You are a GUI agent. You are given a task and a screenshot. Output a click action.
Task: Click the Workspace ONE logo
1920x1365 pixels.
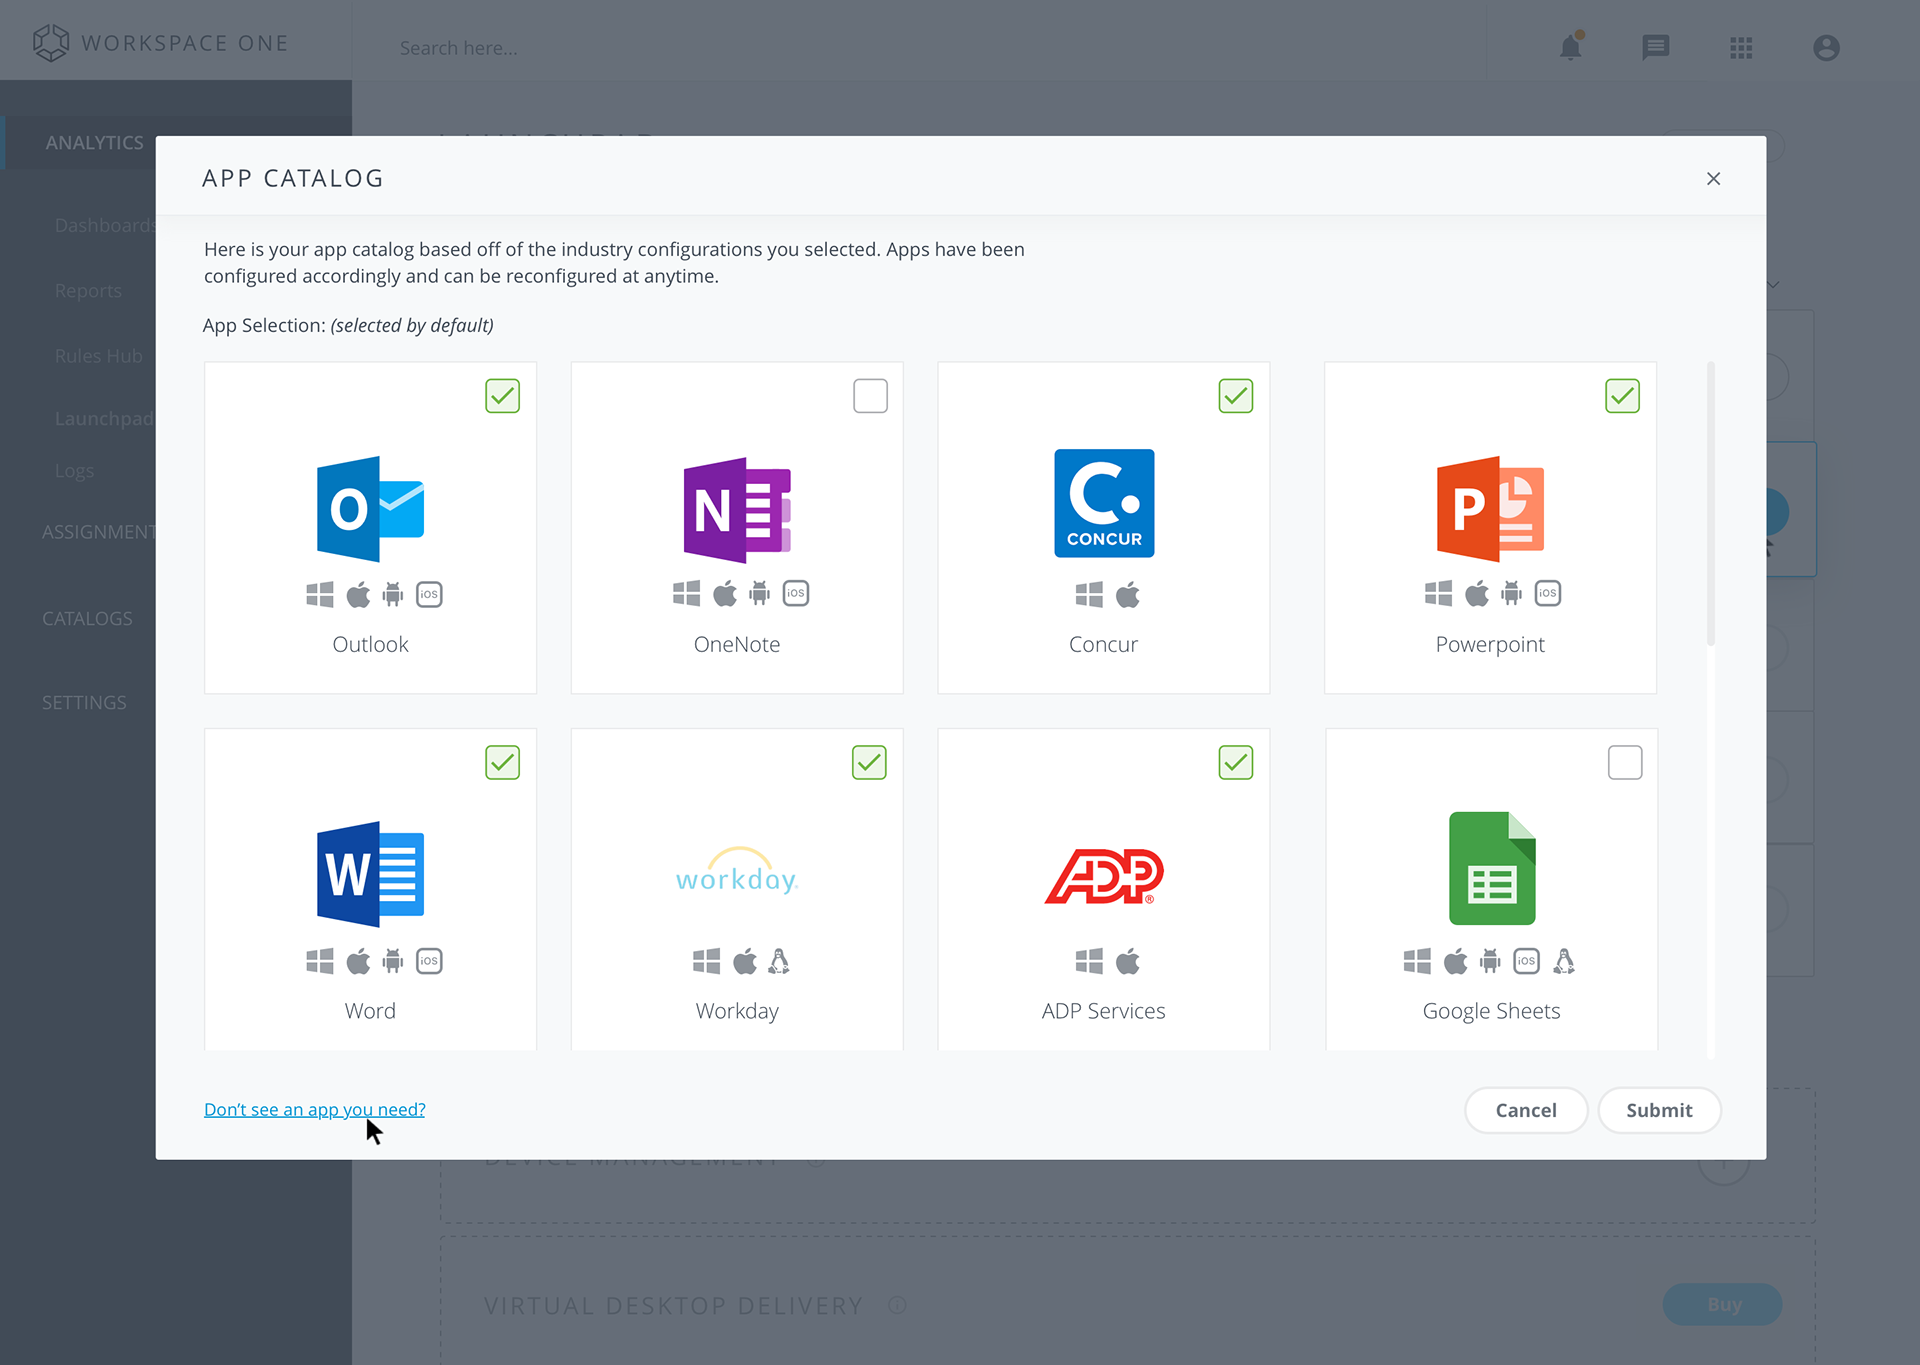pos(160,43)
